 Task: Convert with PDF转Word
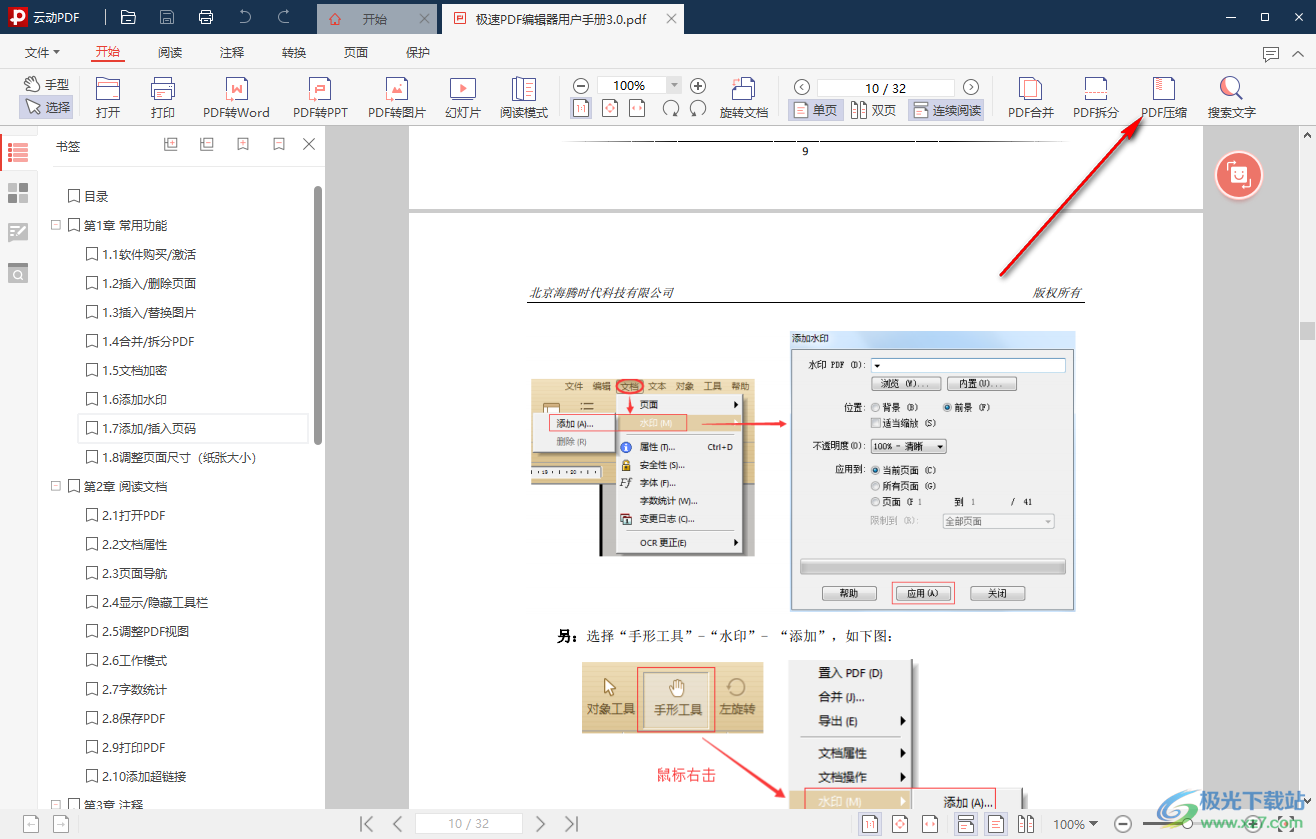[x=236, y=98]
